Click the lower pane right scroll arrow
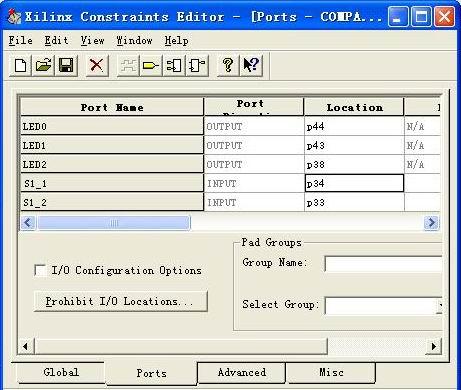 click(x=434, y=346)
